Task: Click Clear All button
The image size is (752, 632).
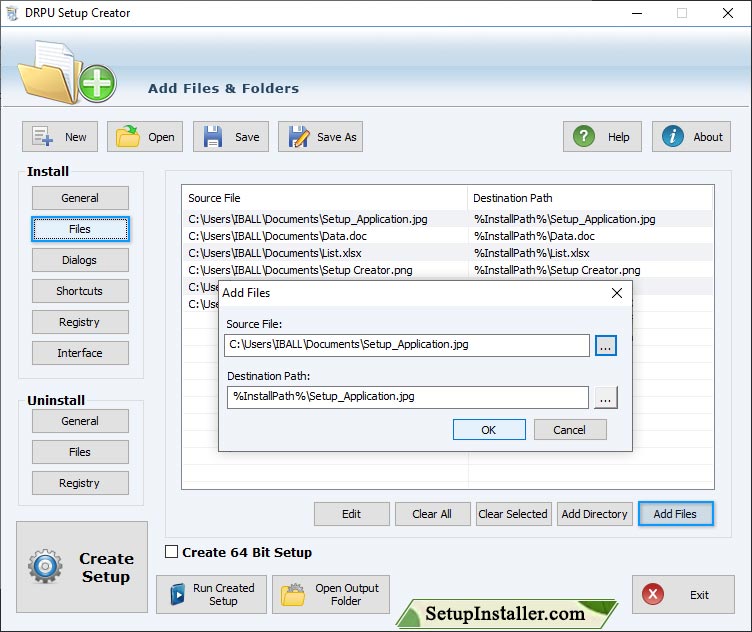Action: (x=432, y=514)
